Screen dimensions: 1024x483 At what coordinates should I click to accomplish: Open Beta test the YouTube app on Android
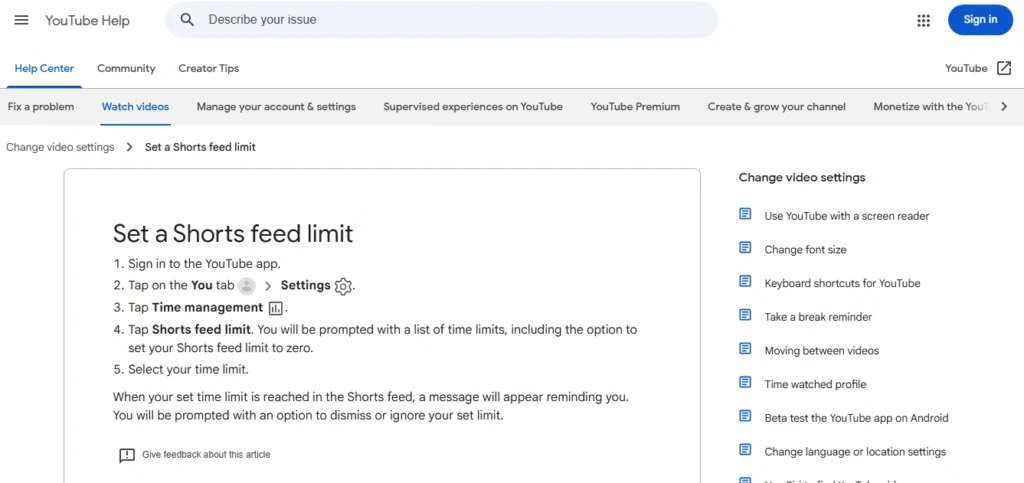point(856,418)
